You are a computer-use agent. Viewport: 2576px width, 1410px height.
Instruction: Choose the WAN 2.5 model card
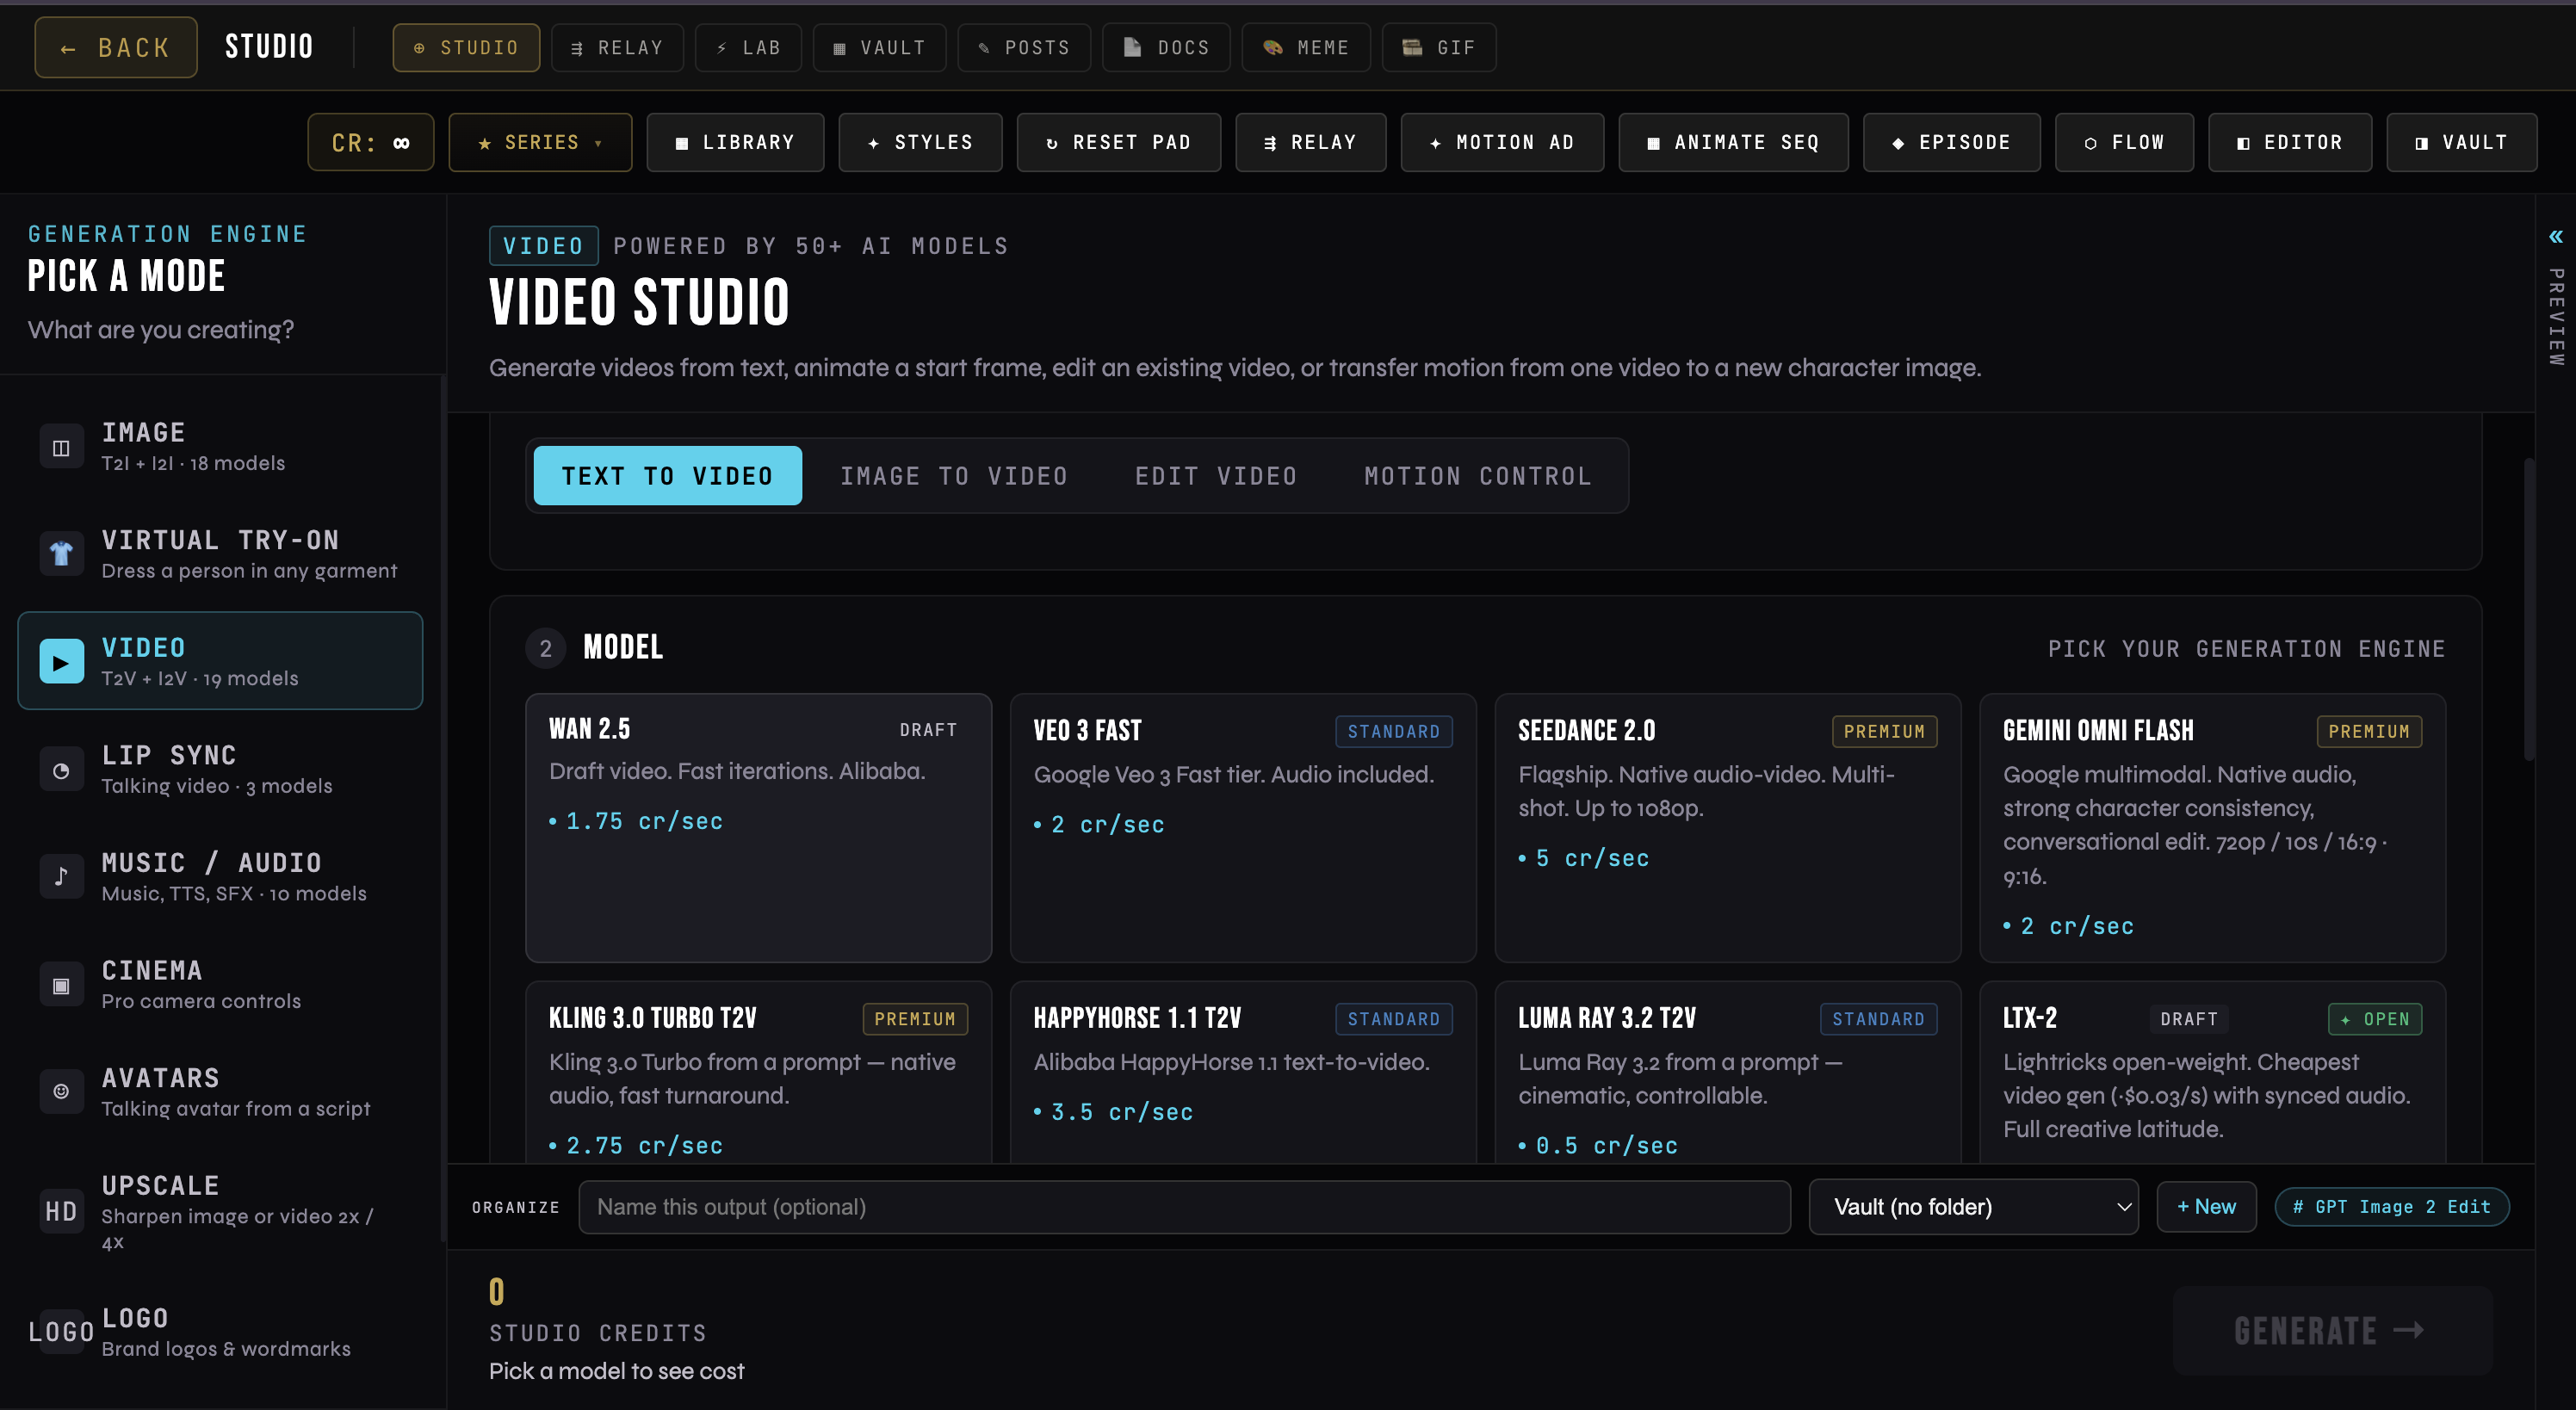click(x=758, y=827)
